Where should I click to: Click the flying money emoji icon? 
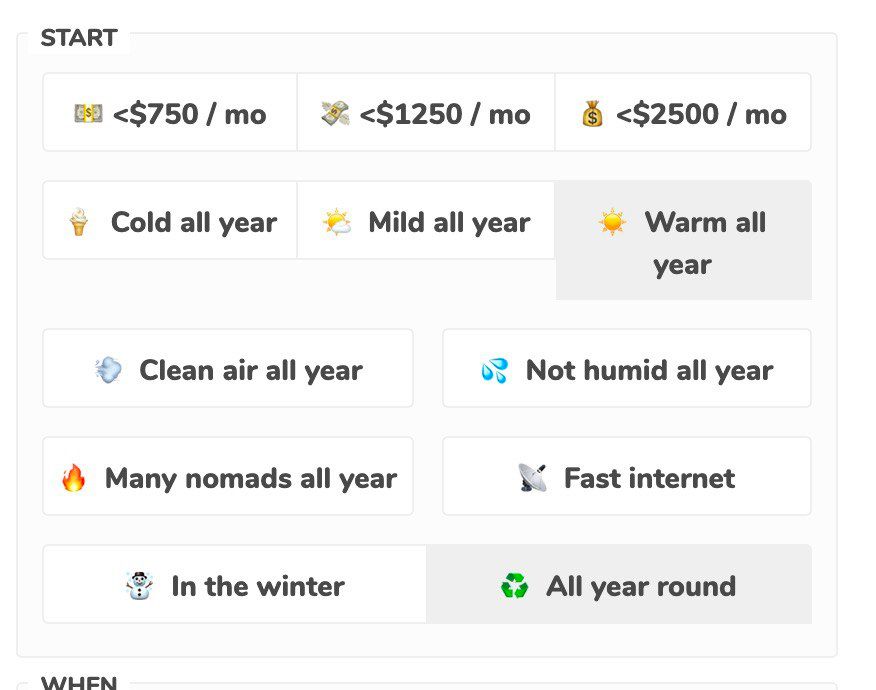click(335, 114)
